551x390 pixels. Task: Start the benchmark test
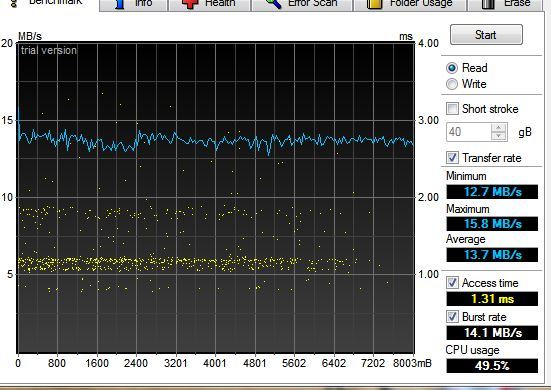tap(486, 34)
